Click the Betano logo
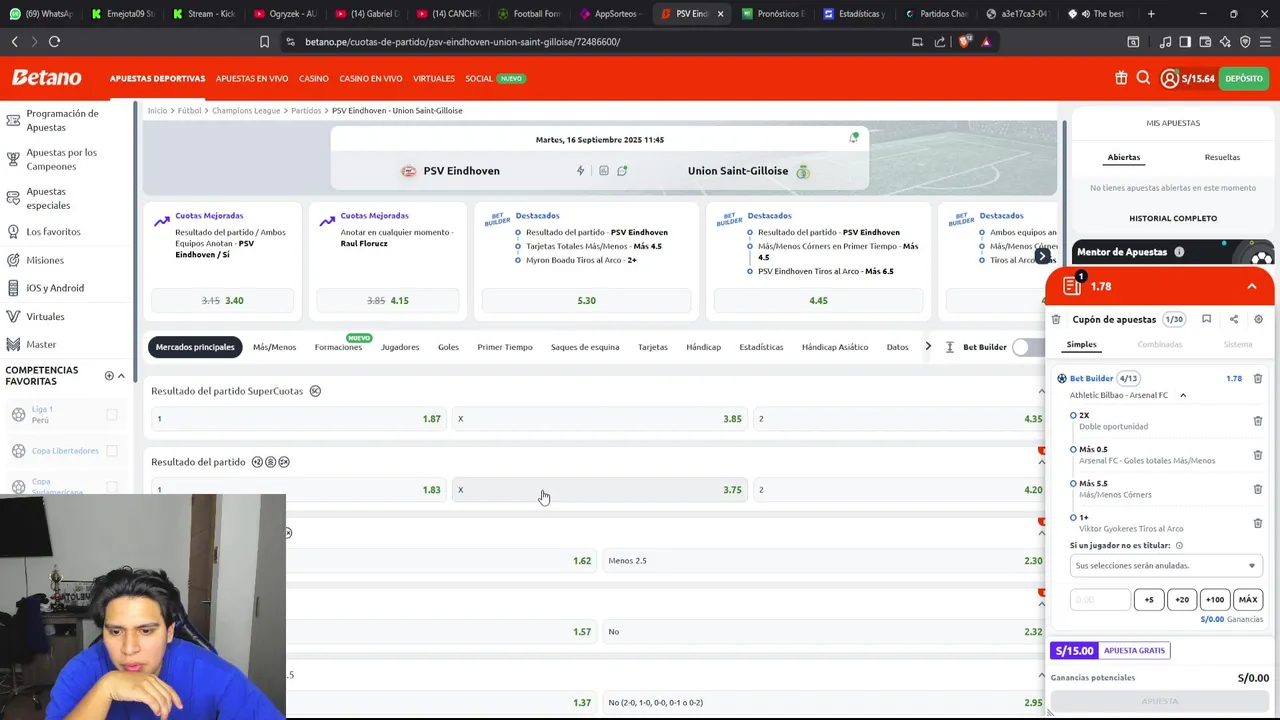The height and width of the screenshot is (720, 1280). tap(46, 78)
